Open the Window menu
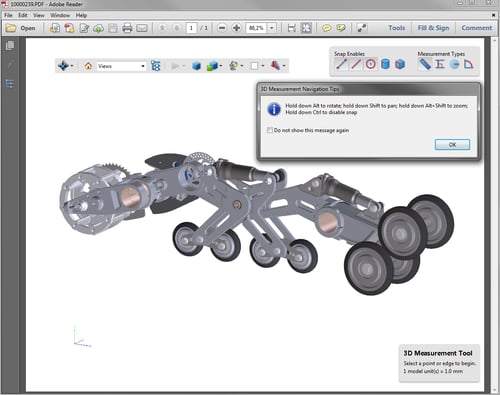The height and width of the screenshot is (395, 500). pos(60,15)
